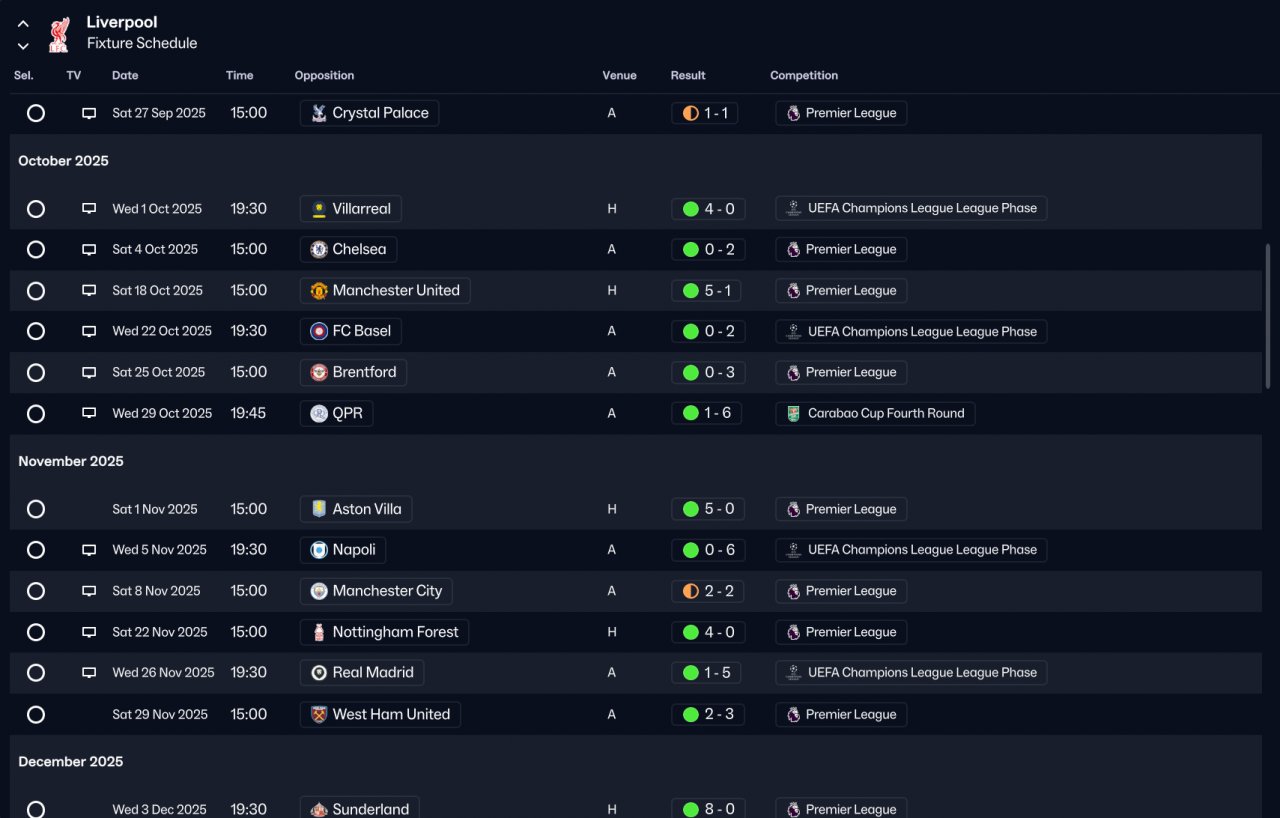Image resolution: width=1280 pixels, height=818 pixels.
Task: Click the Manchester United crest icon
Action: [x=319, y=291]
